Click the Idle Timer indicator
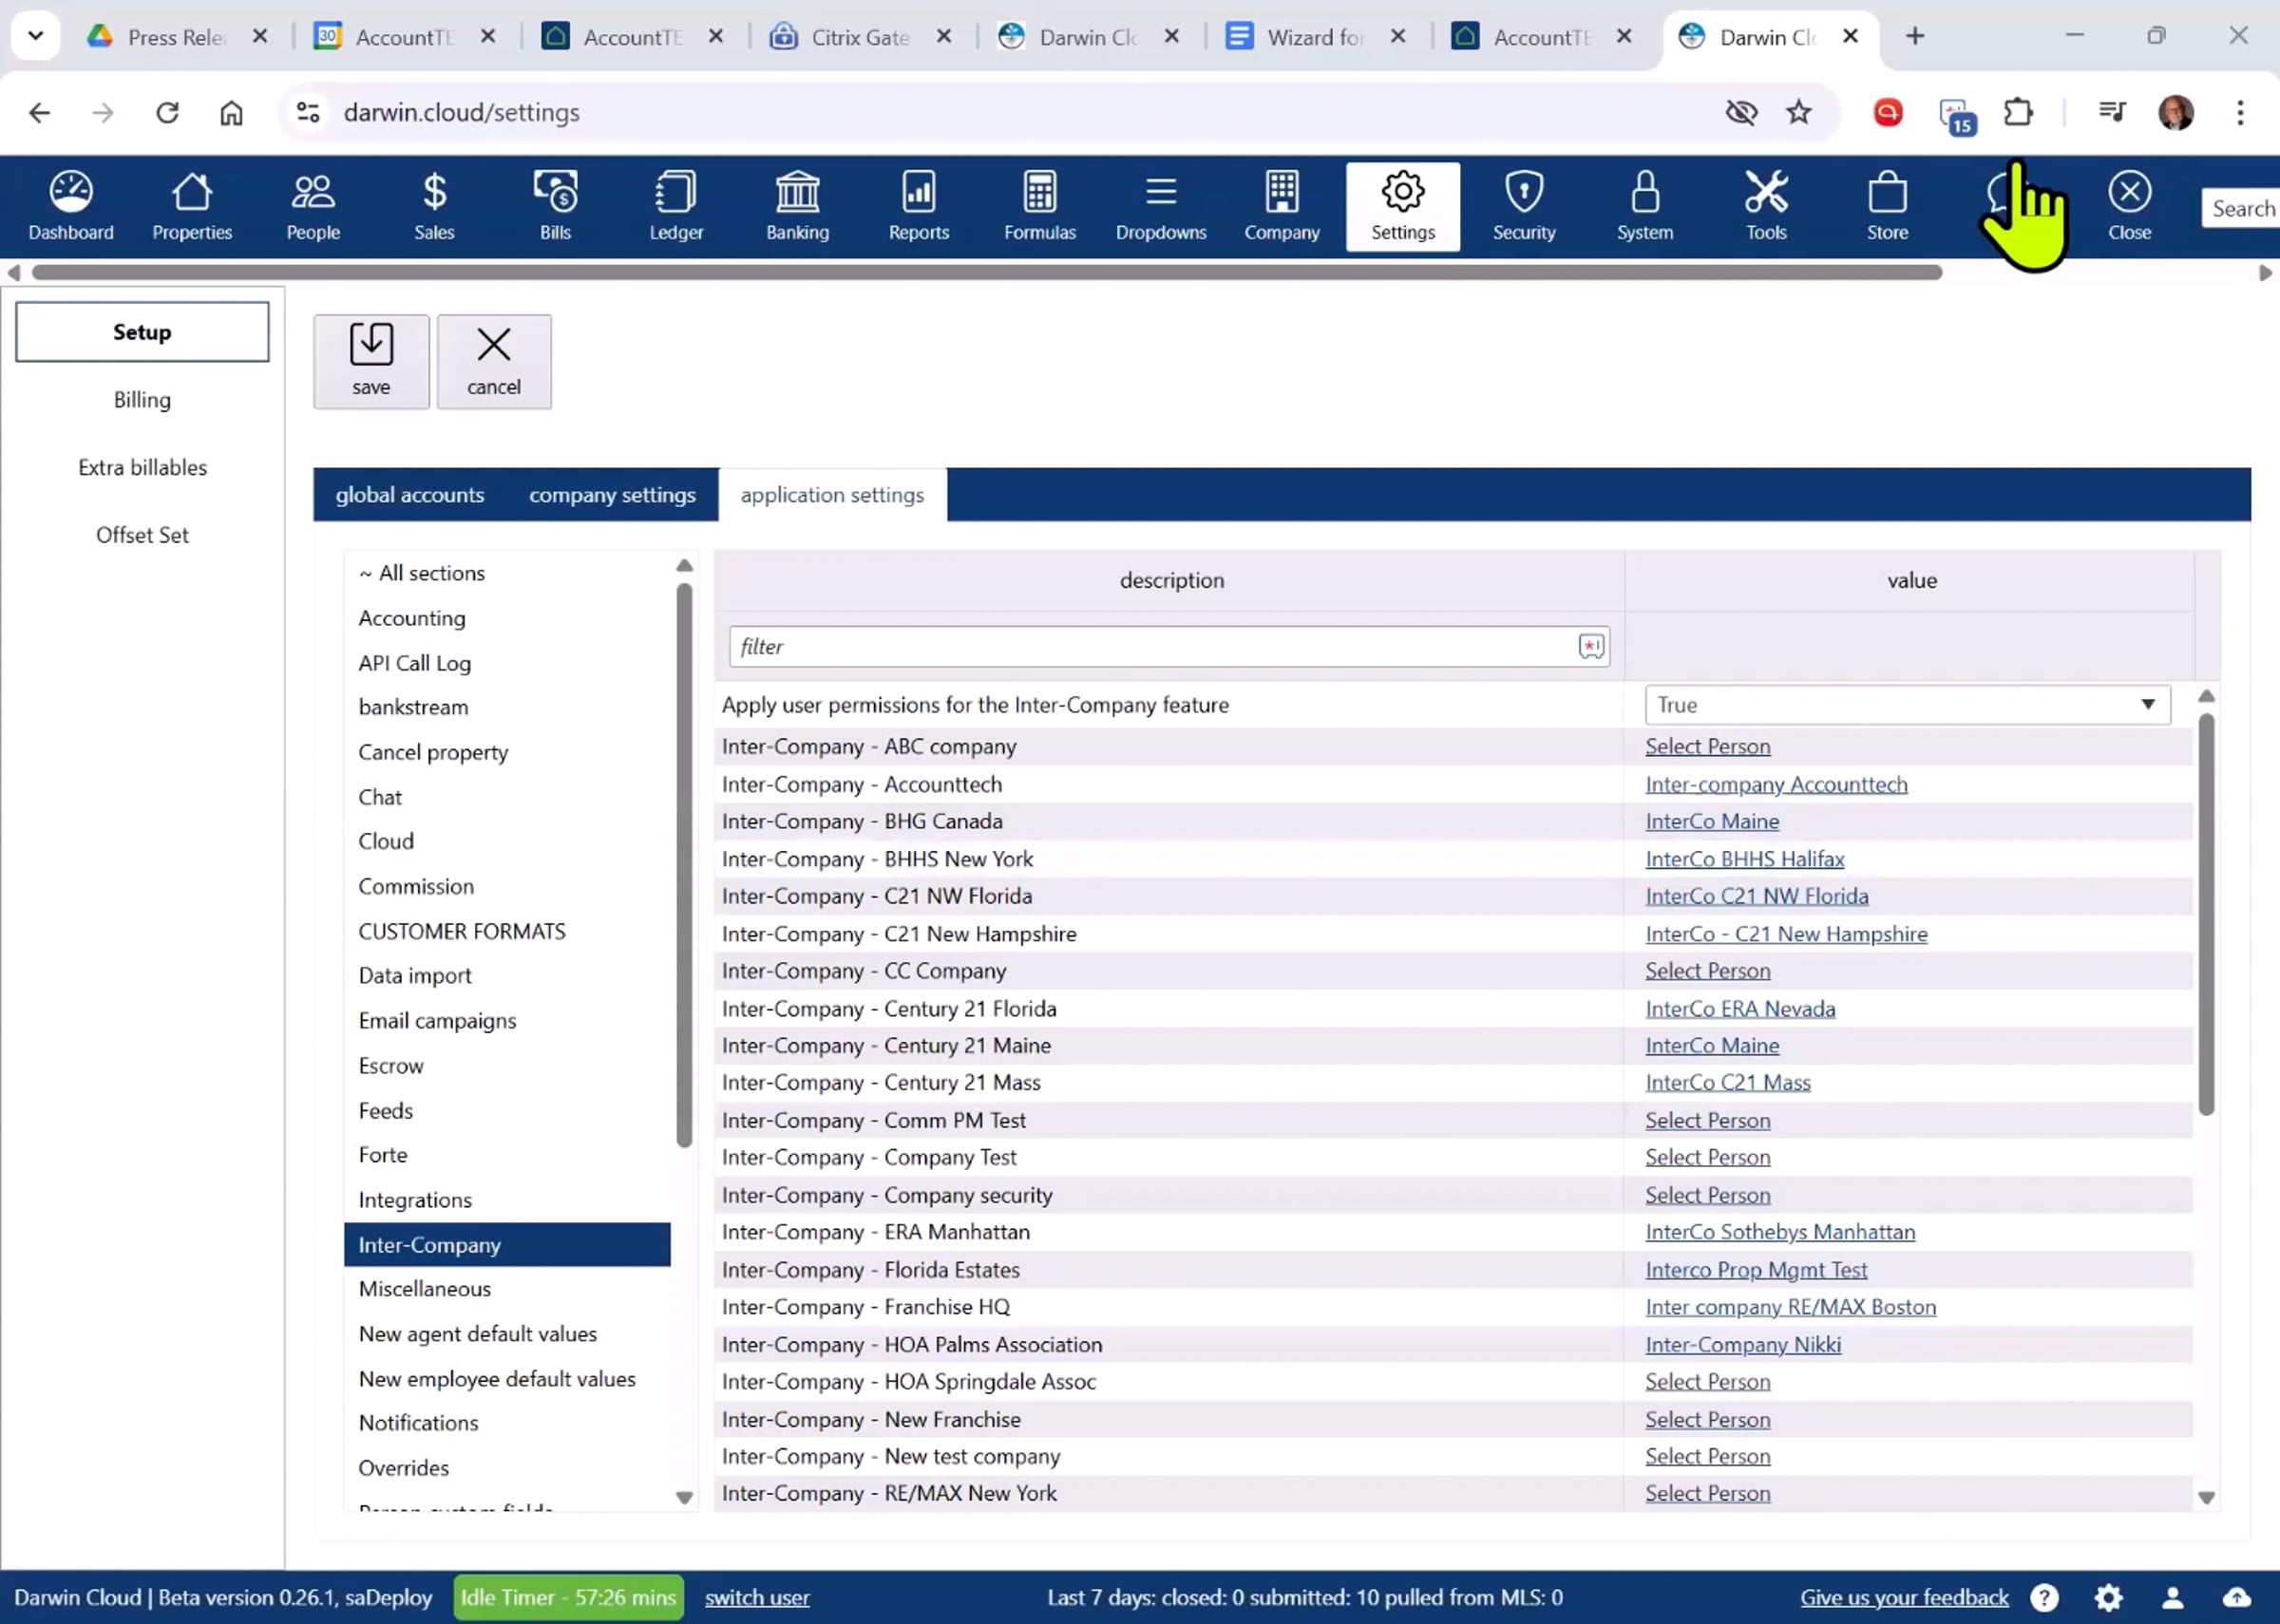2280x1624 pixels. point(568,1597)
